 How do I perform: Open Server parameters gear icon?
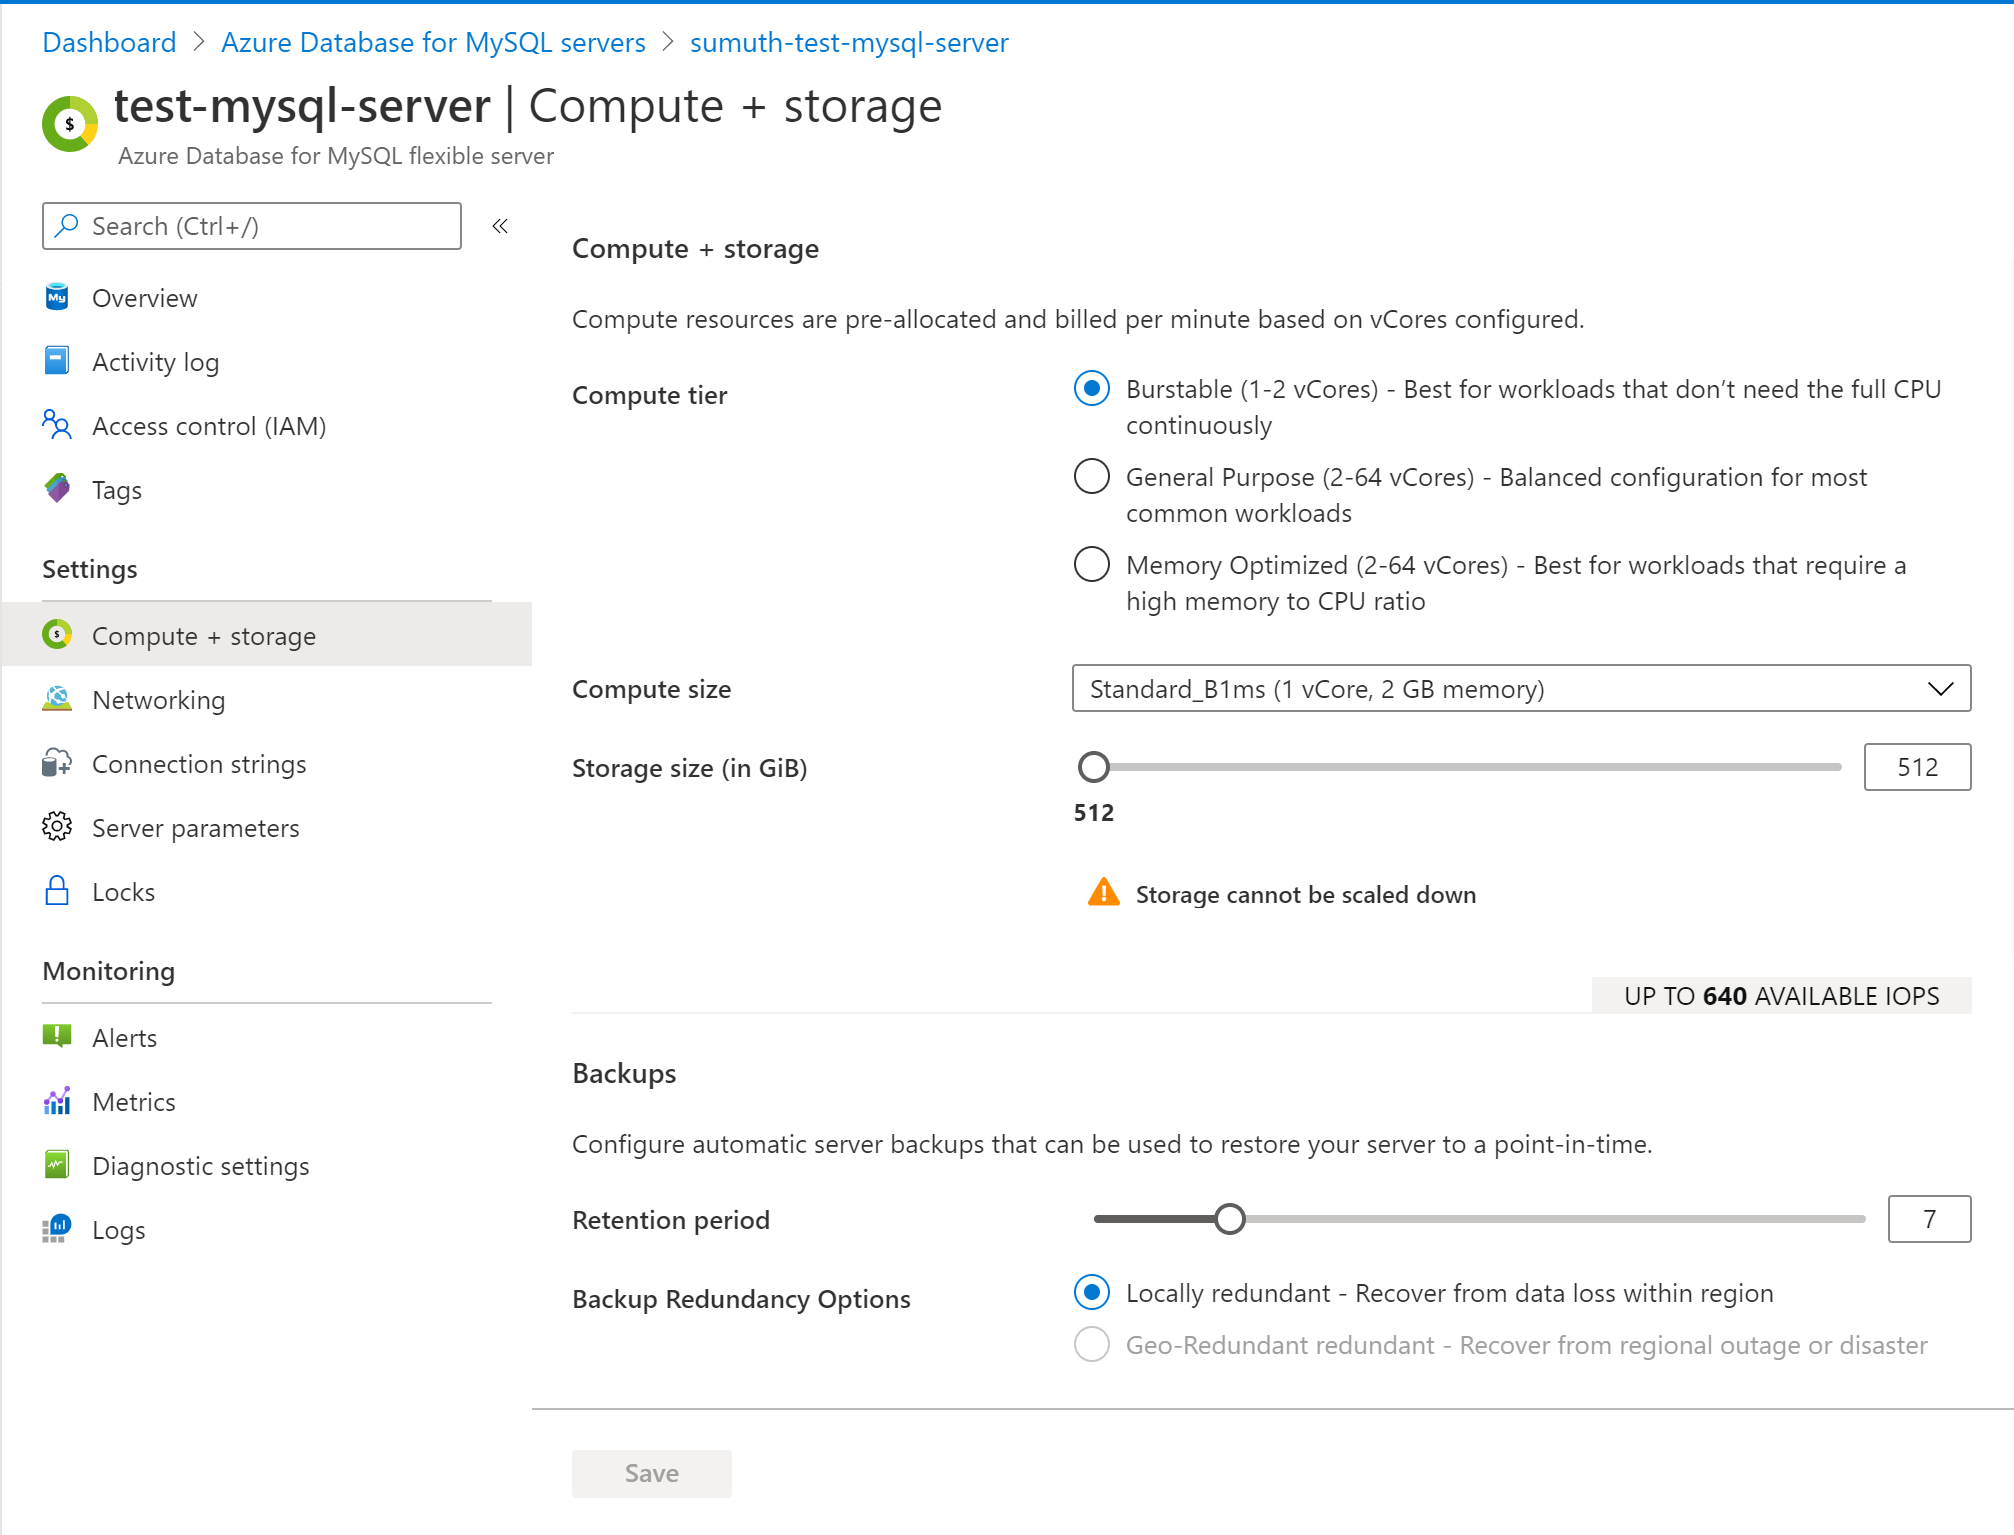coord(57,827)
